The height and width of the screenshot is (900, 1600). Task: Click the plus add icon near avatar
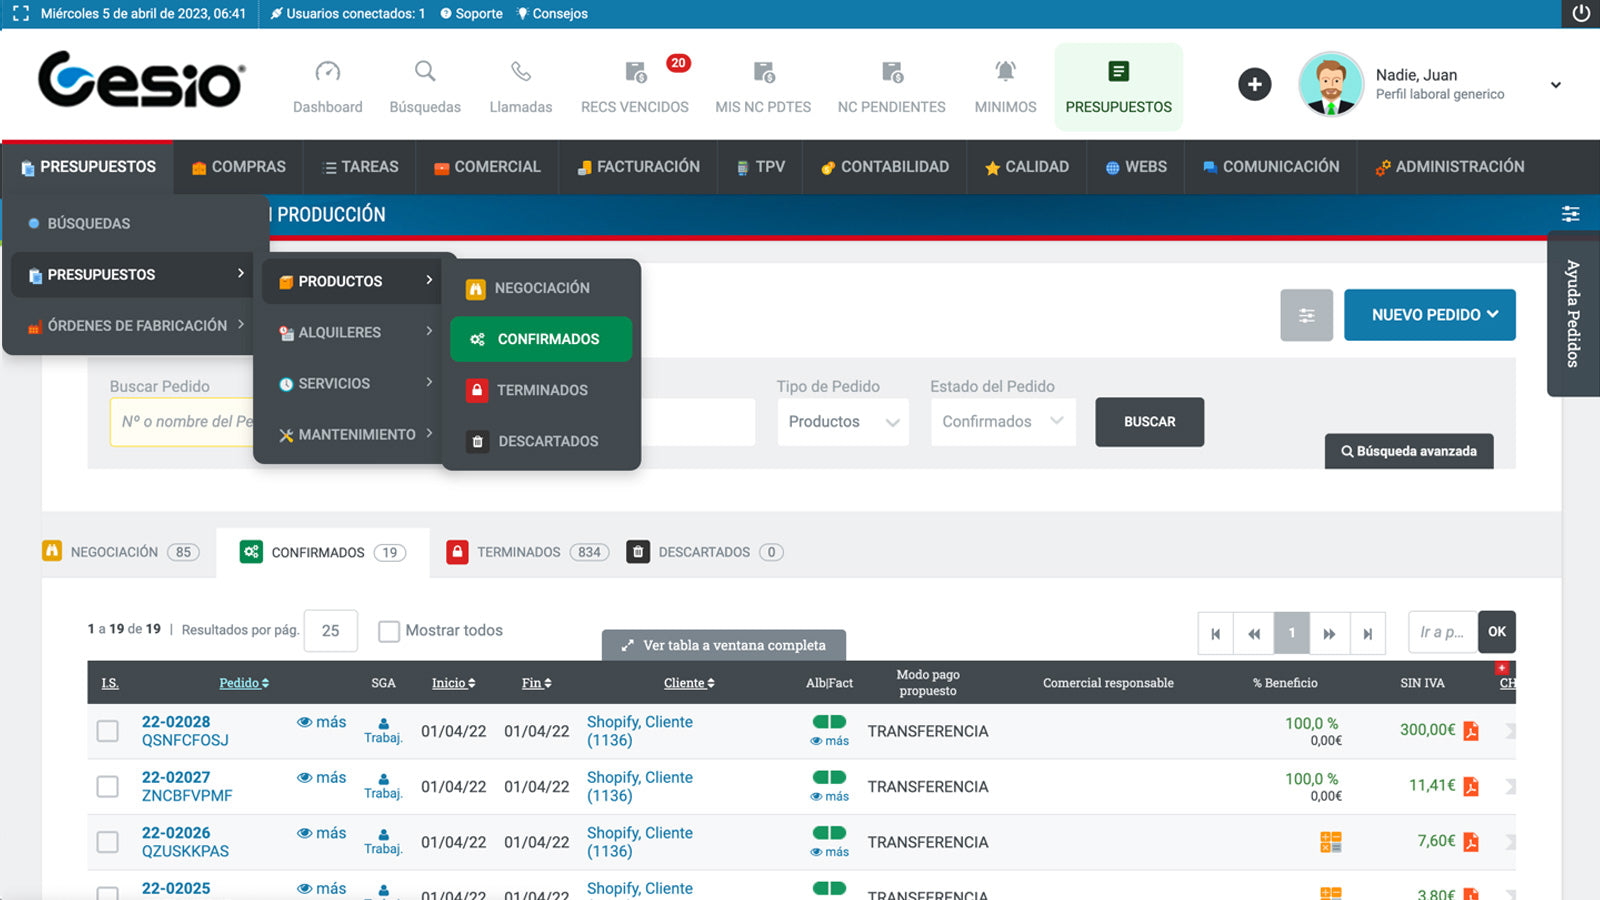(x=1255, y=84)
